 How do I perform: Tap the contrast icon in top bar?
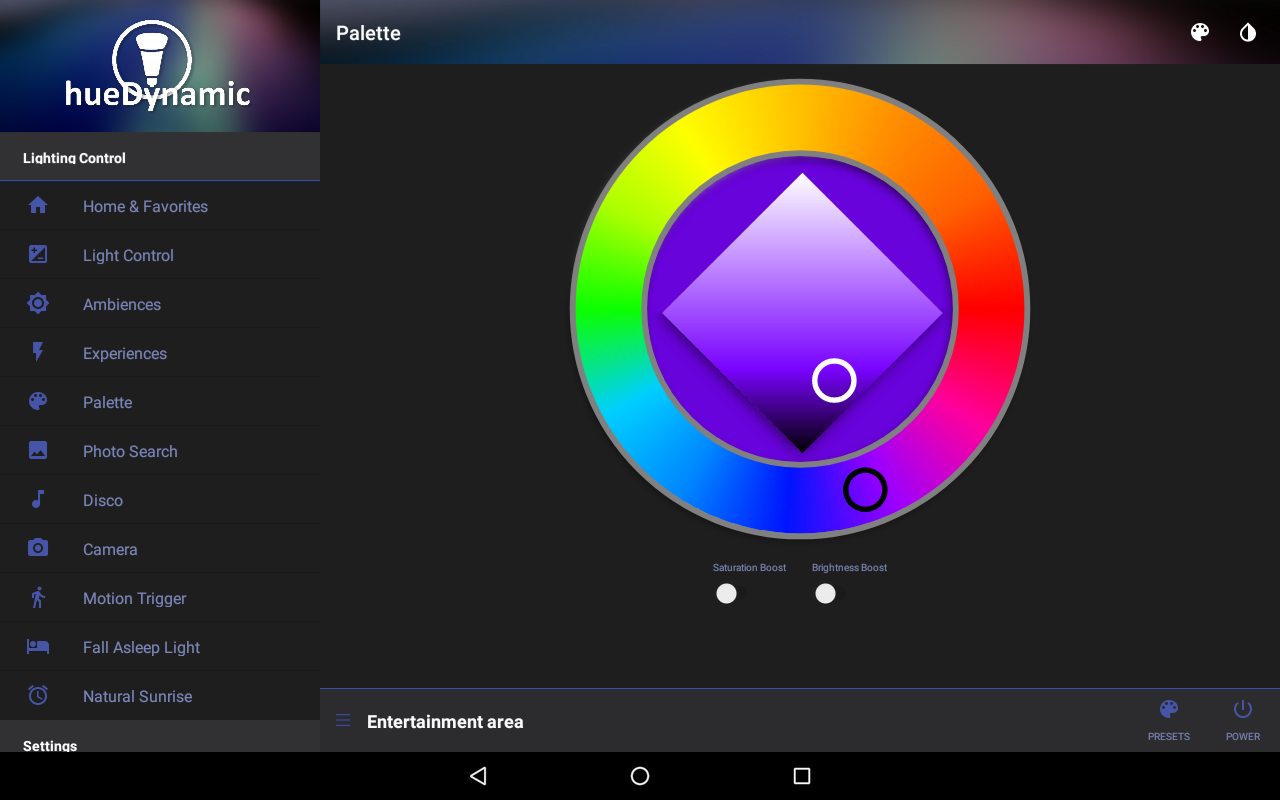pos(1248,32)
